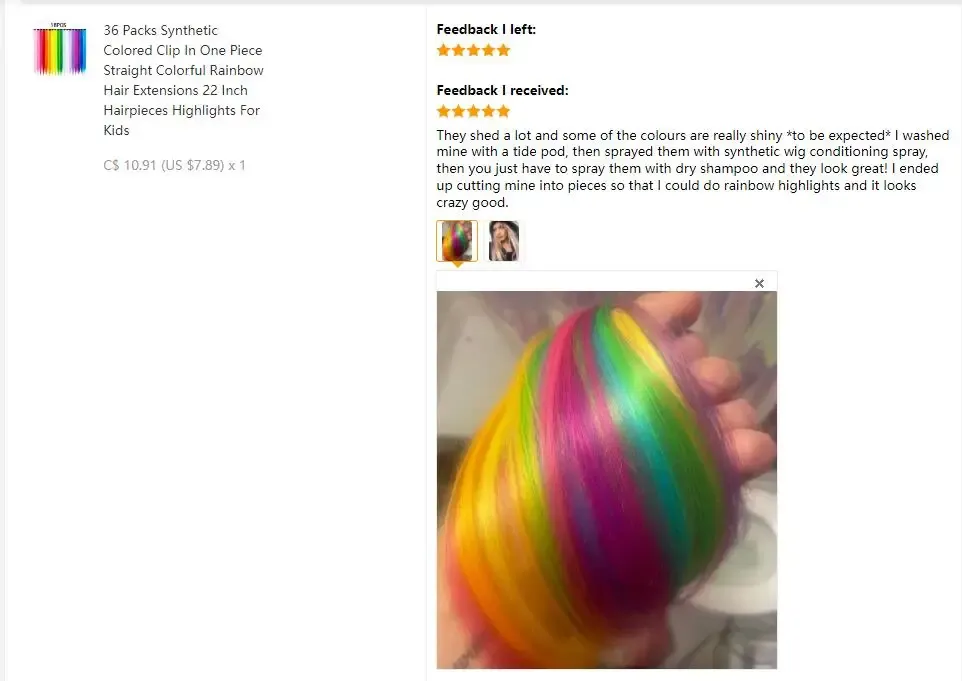
Task: Click second star under Feedback I left
Action: 458,50
